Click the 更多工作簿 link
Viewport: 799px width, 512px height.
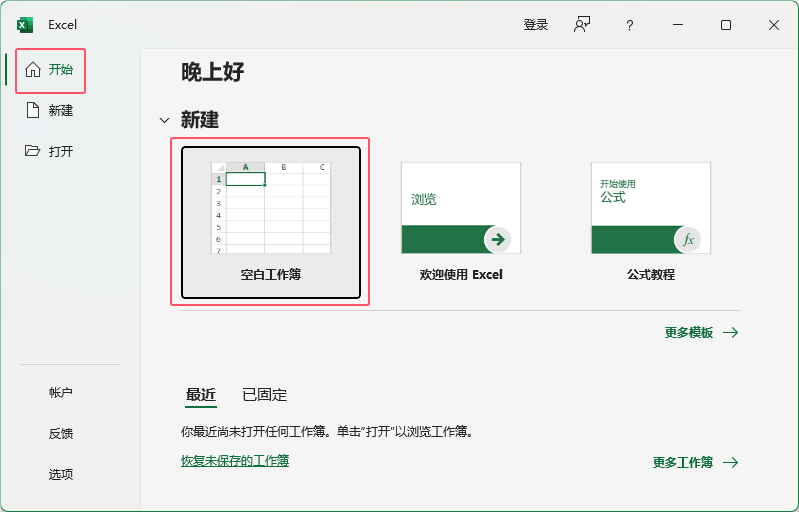696,463
